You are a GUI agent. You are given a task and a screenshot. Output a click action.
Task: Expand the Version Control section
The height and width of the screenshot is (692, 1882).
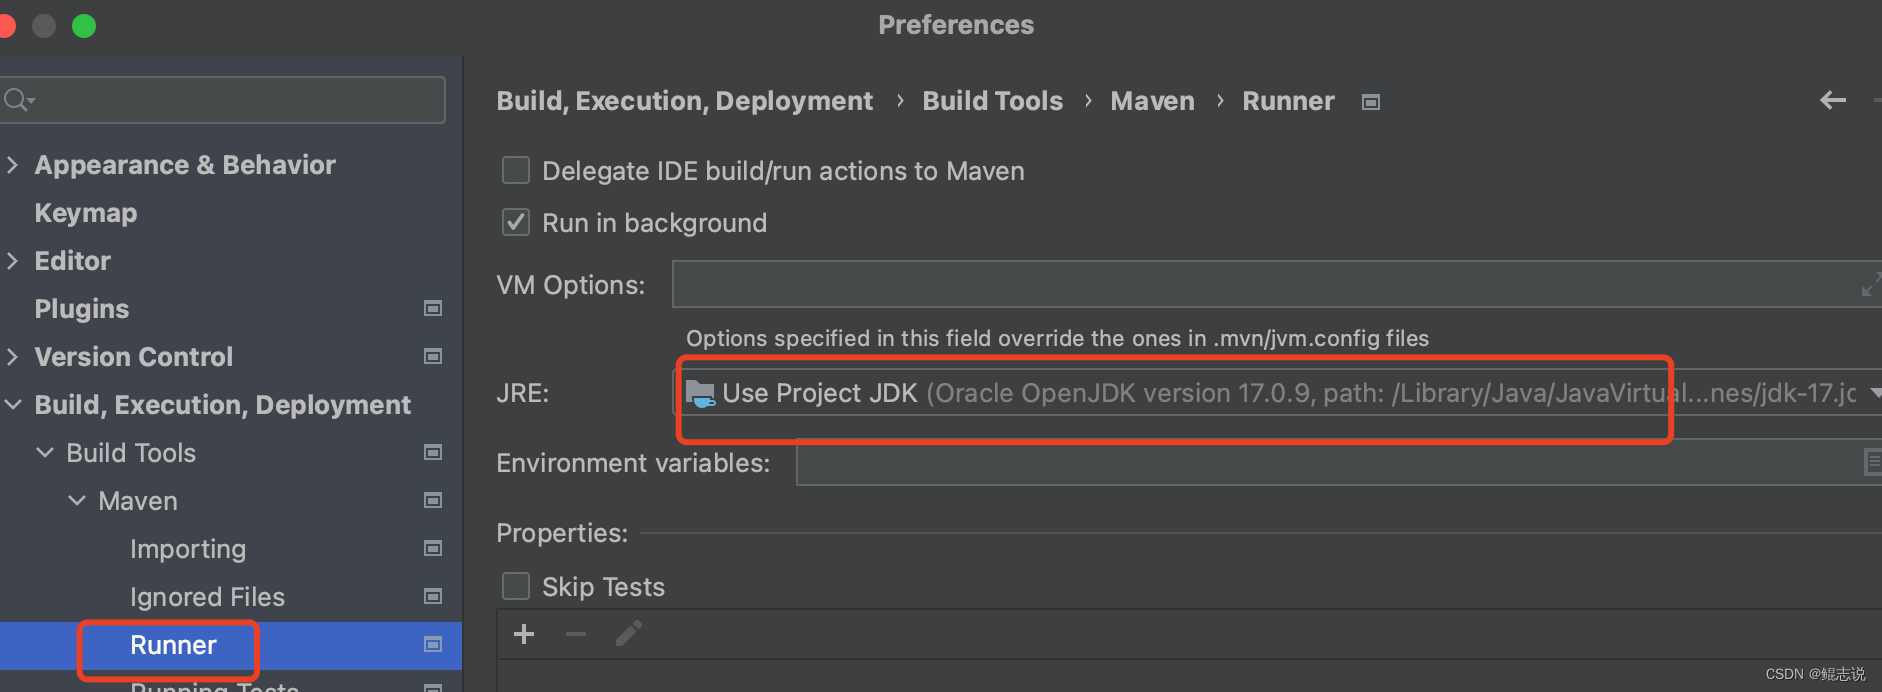point(12,356)
